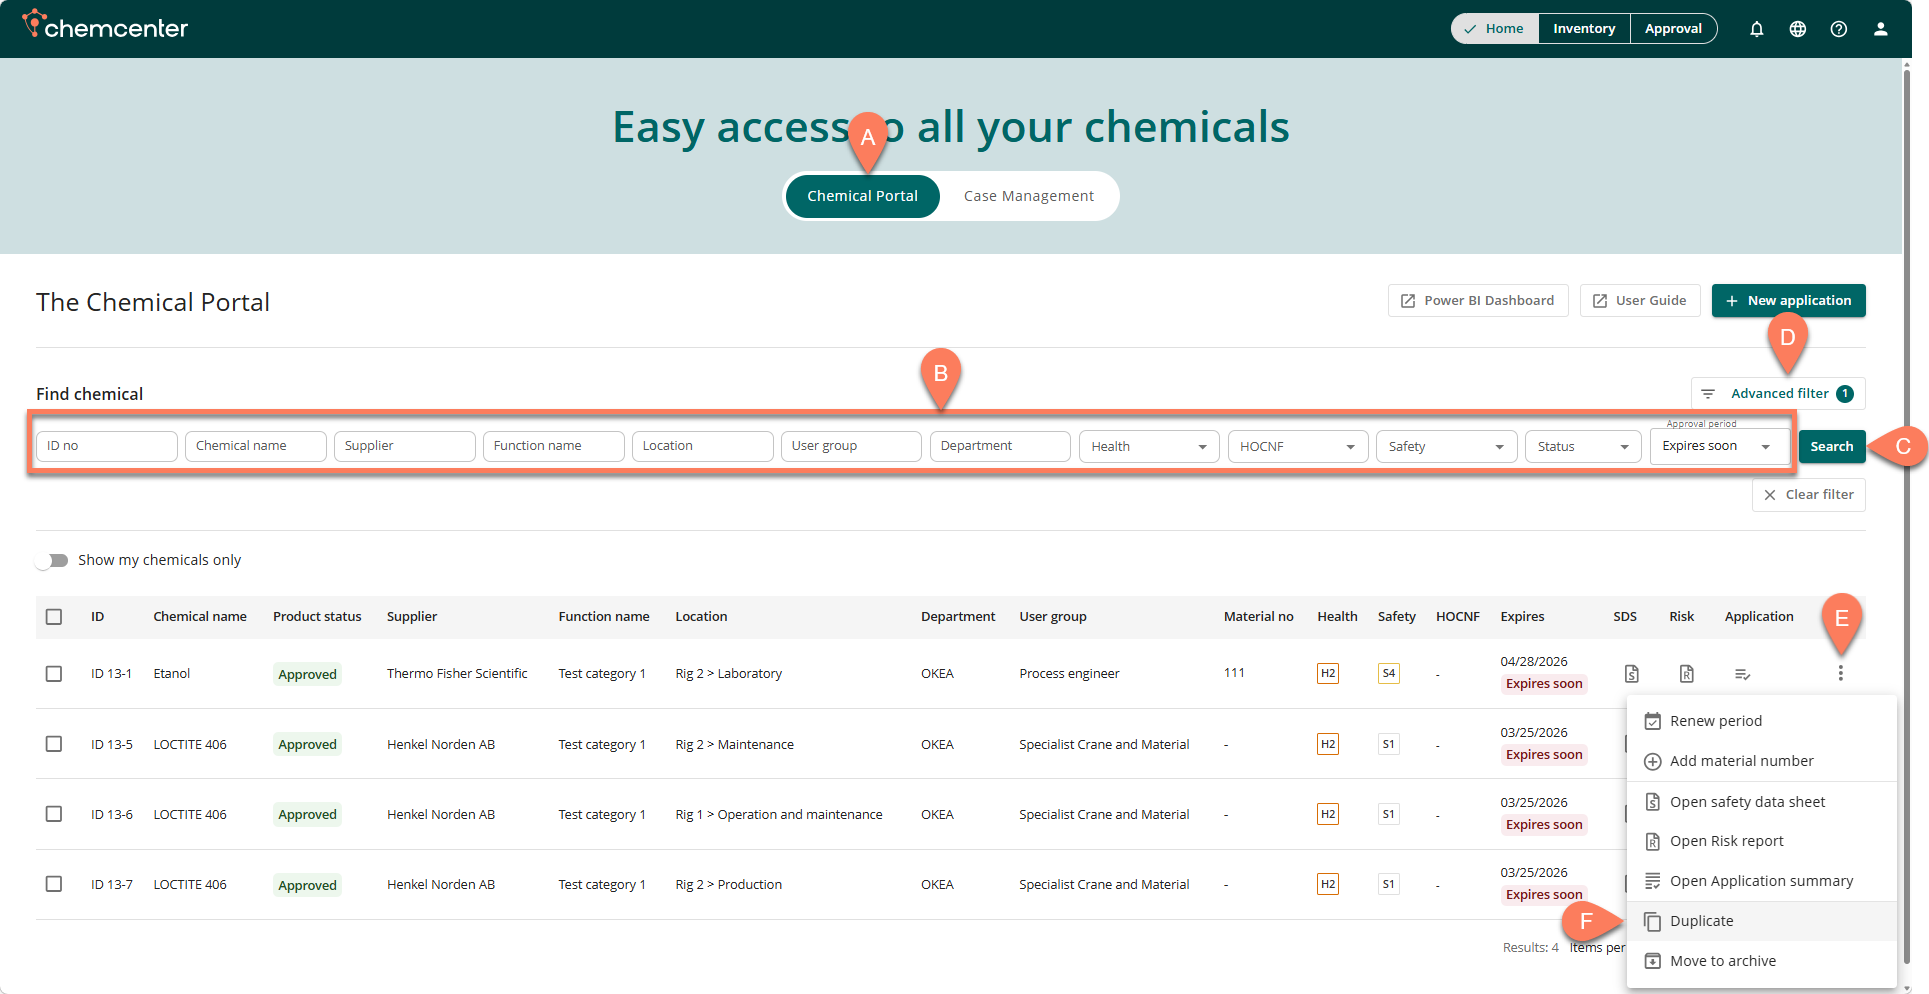Open the Risk report icon for Etanol
Viewport: 1929px width, 994px height.
(1686, 674)
